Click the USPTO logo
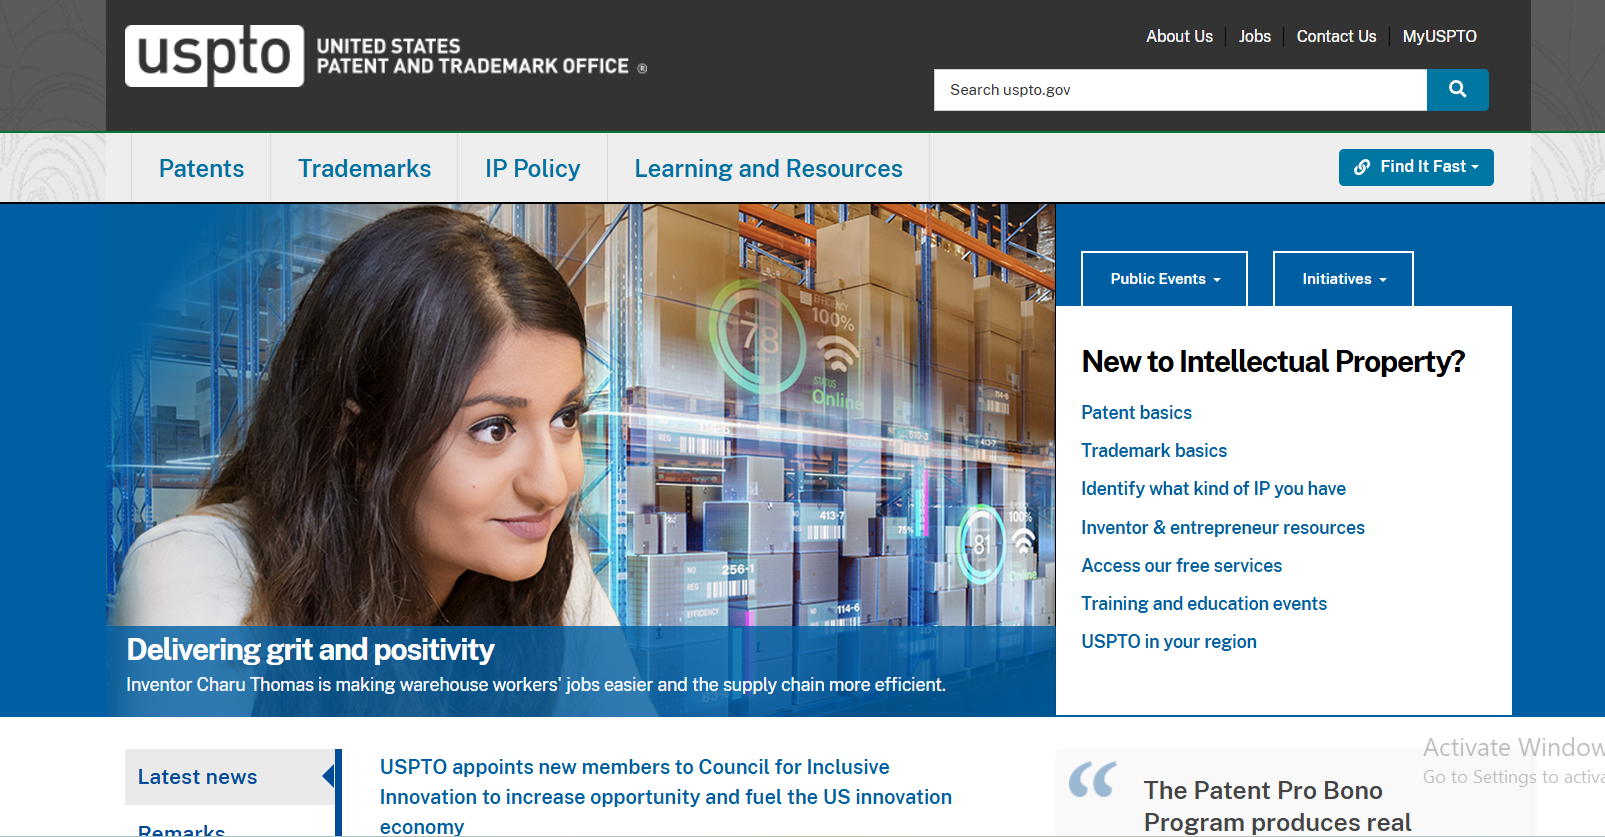This screenshot has height=837, width=1605. point(214,56)
